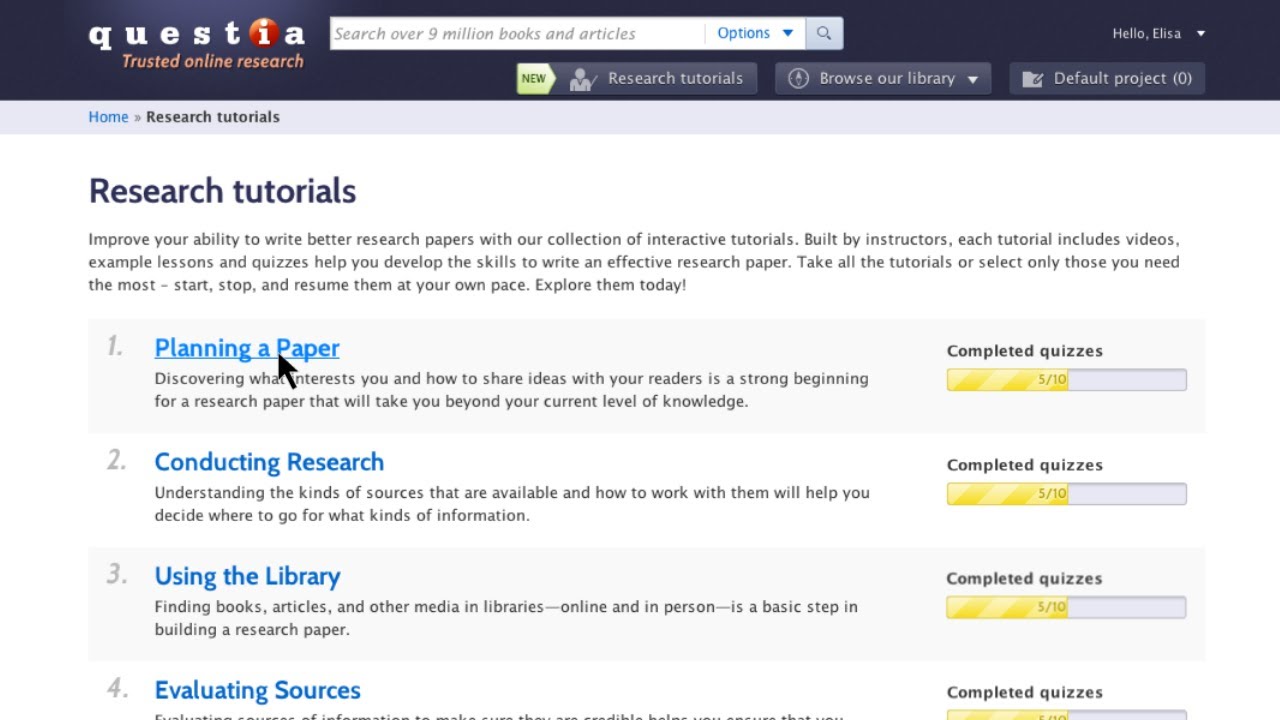Click the NEW badge beside Research tutorials
1280x720 pixels.
coord(535,78)
